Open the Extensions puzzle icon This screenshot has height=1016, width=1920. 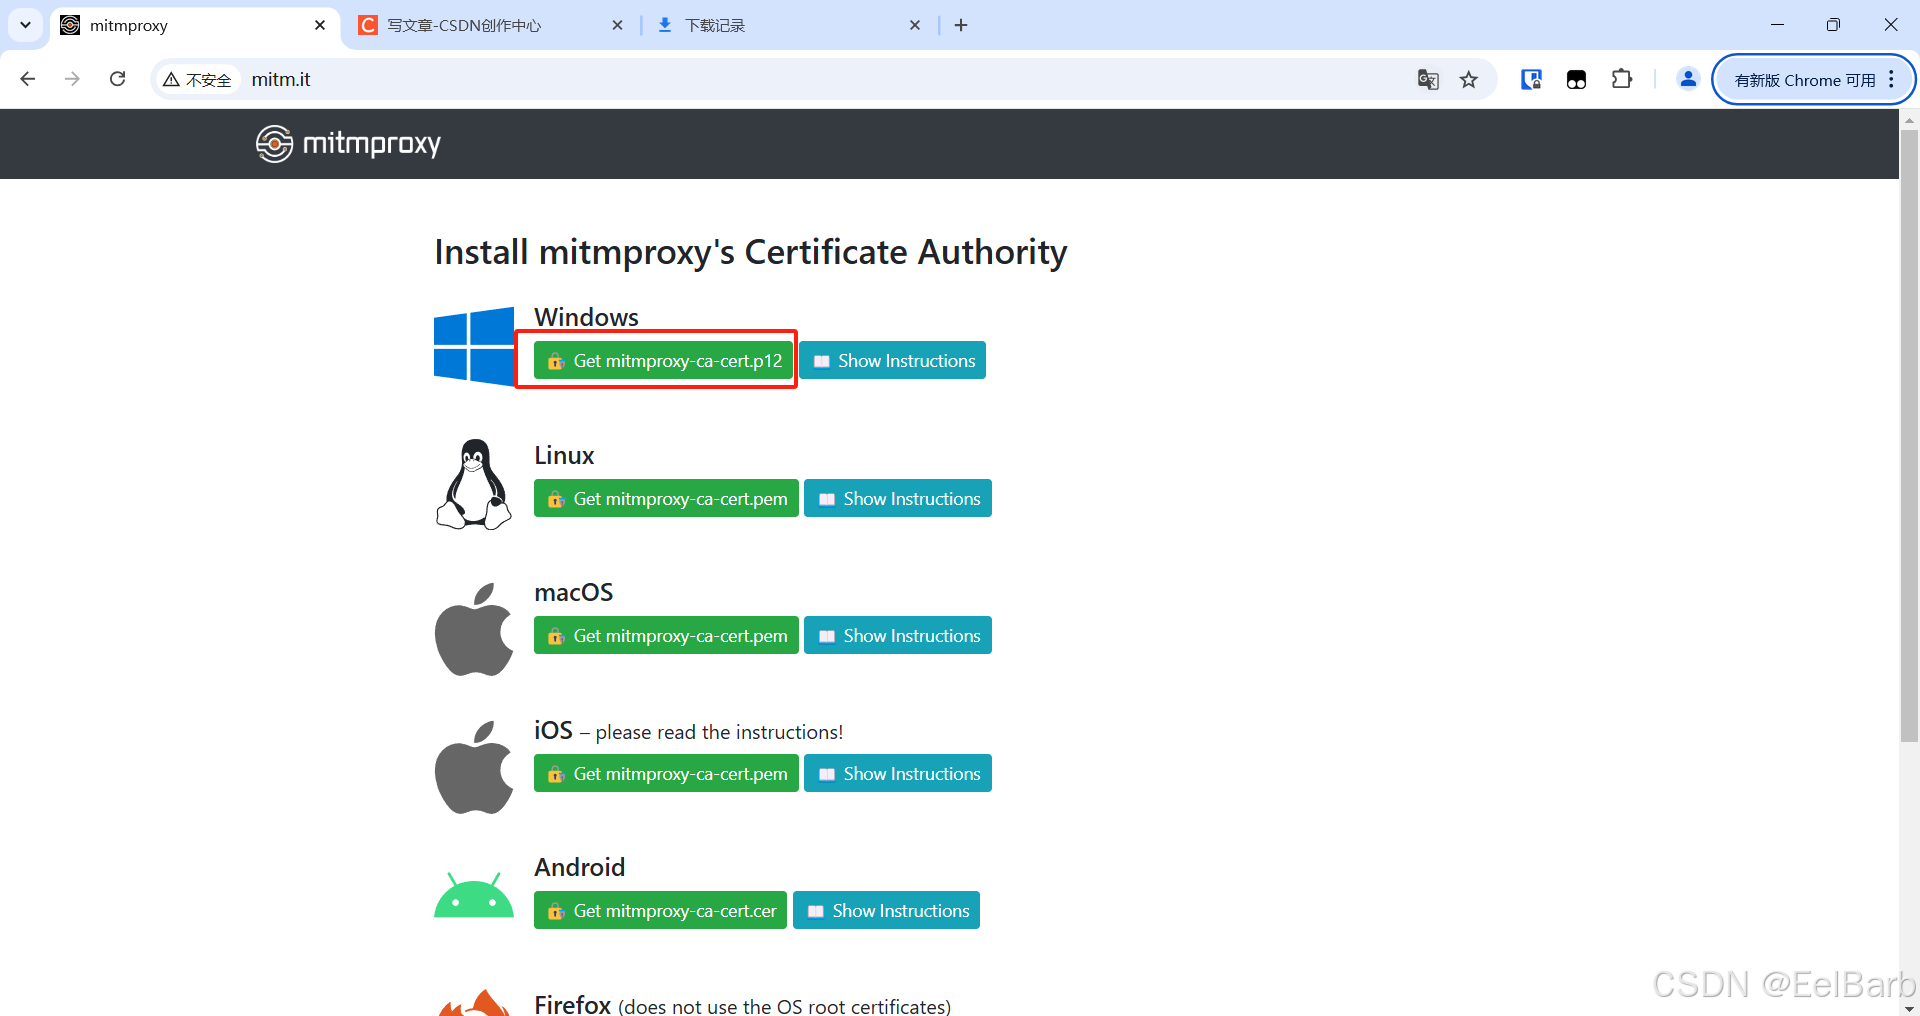1622,79
